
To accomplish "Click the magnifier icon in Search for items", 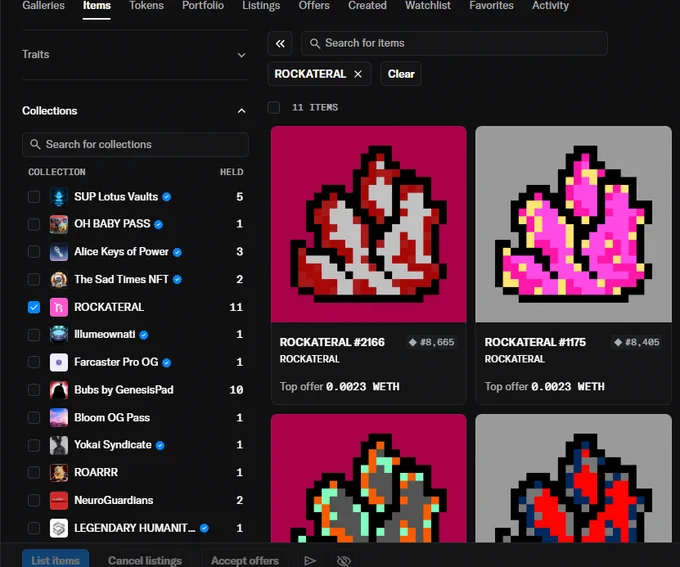I will coord(315,43).
